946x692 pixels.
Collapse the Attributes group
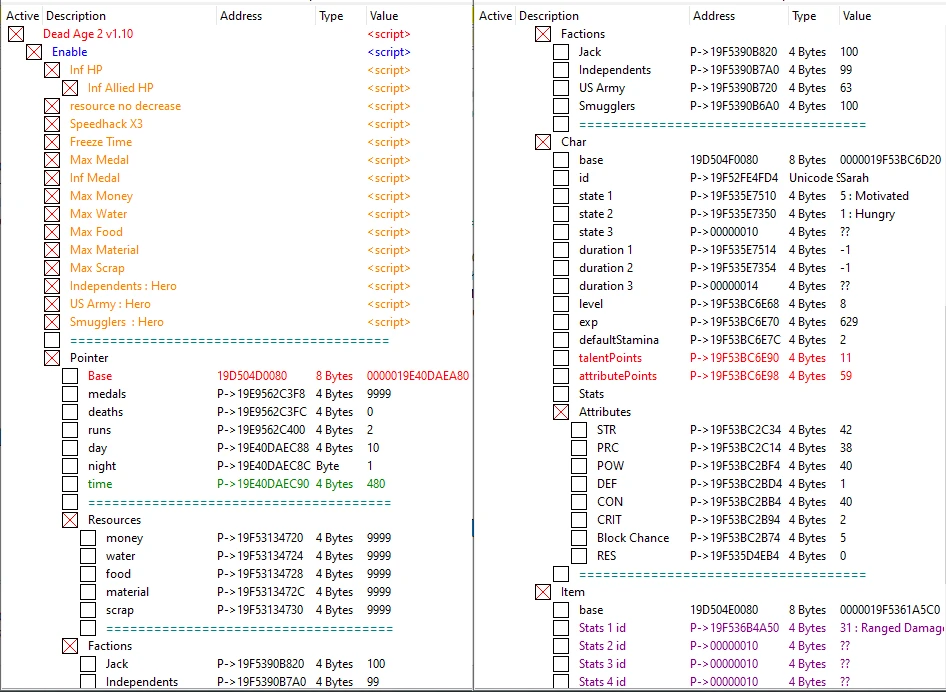[561, 412]
